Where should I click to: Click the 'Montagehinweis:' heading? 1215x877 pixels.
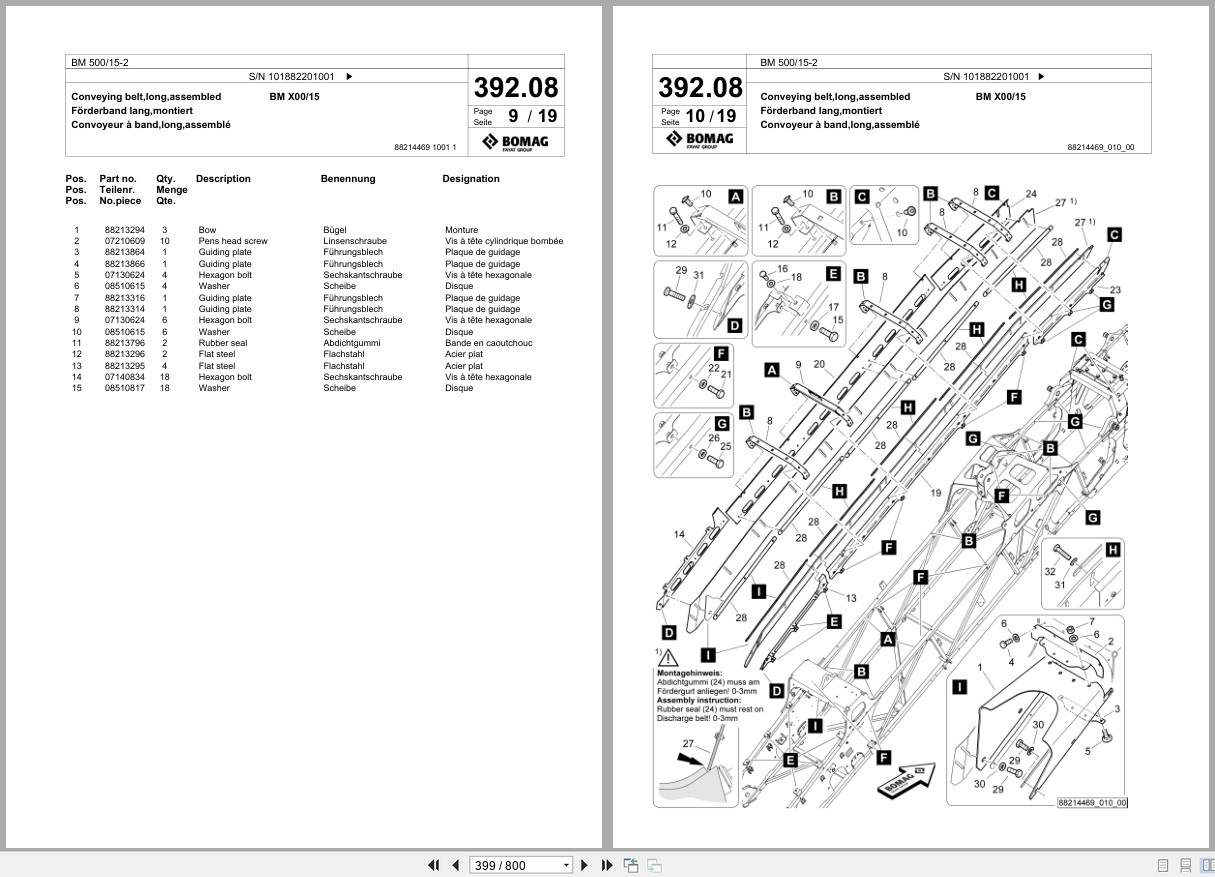(x=690, y=674)
